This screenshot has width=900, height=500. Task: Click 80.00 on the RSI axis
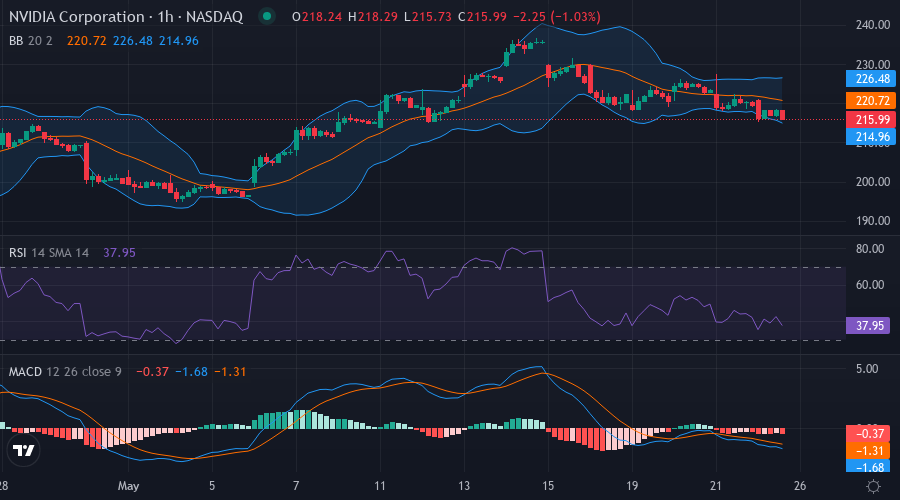coord(870,249)
